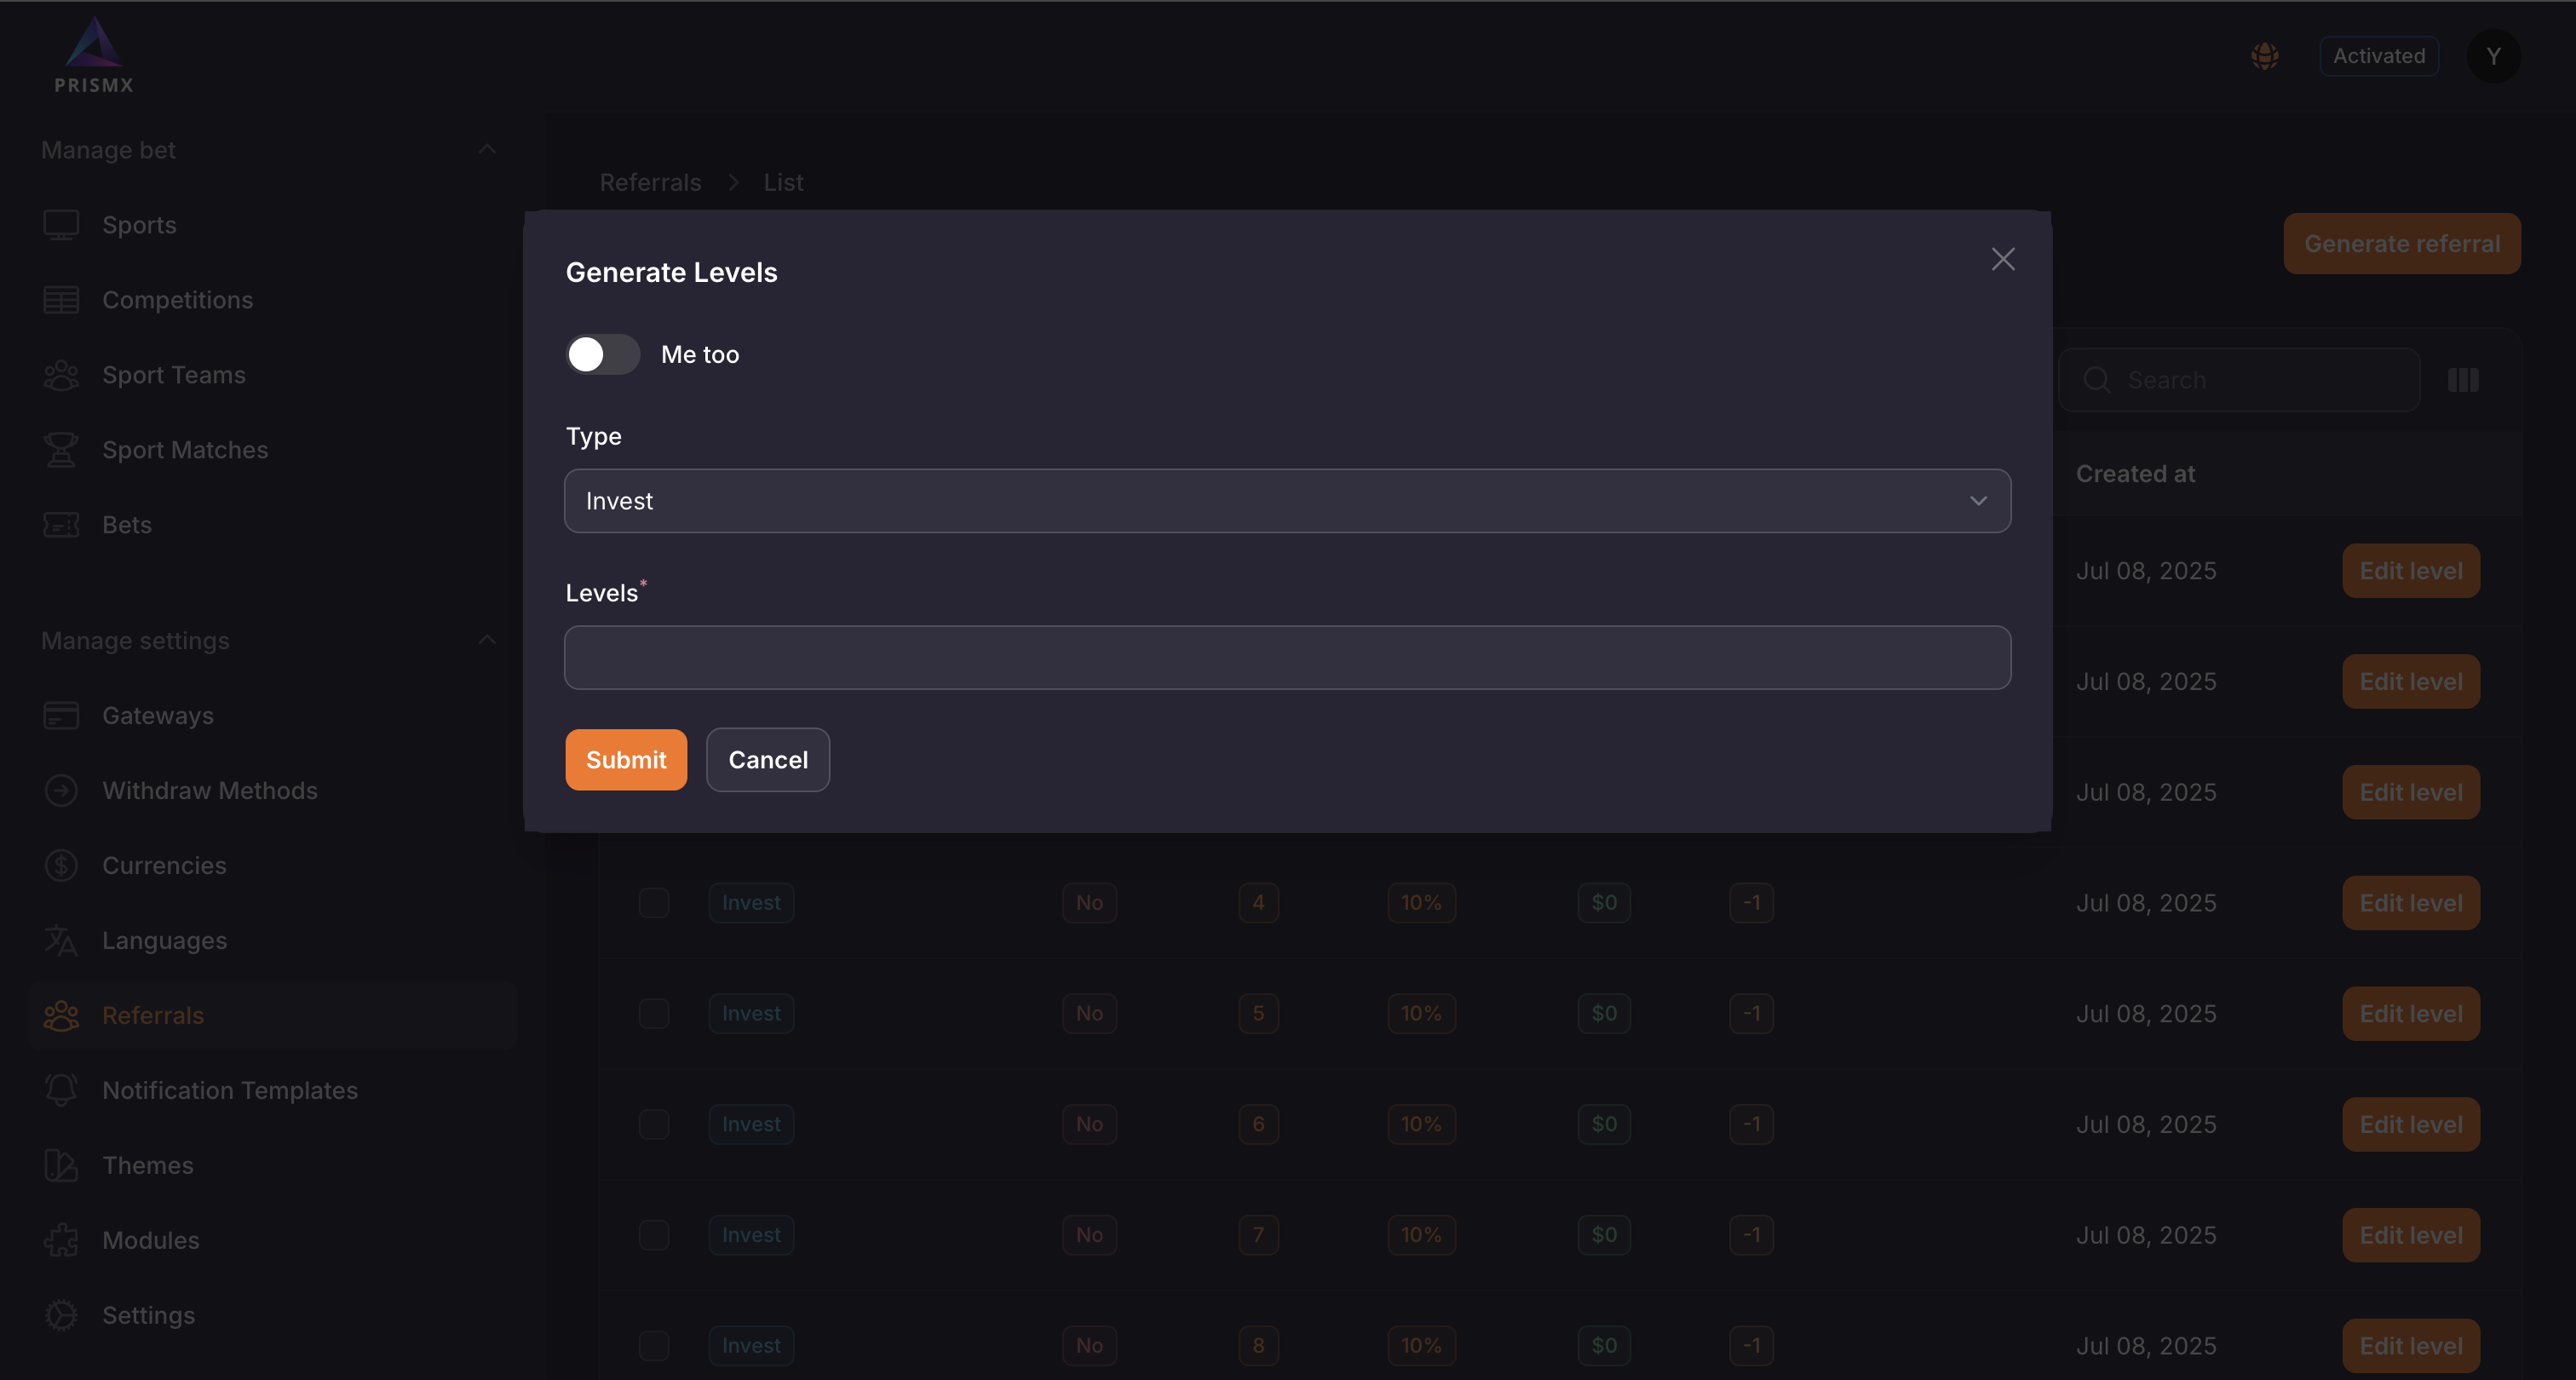This screenshot has width=2576, height=1380.
Task: Collapse the Manage settings section
Action: tap(487, 640)
